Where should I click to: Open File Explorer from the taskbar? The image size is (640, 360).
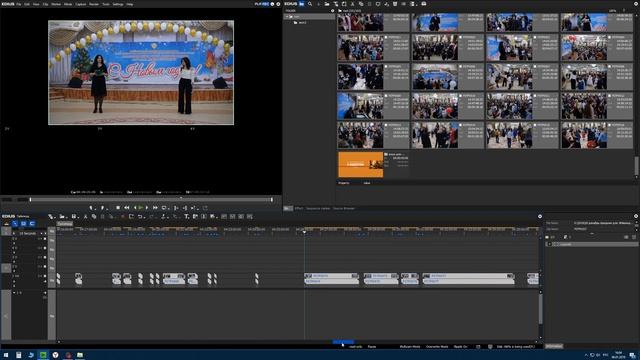click(80, 355)
